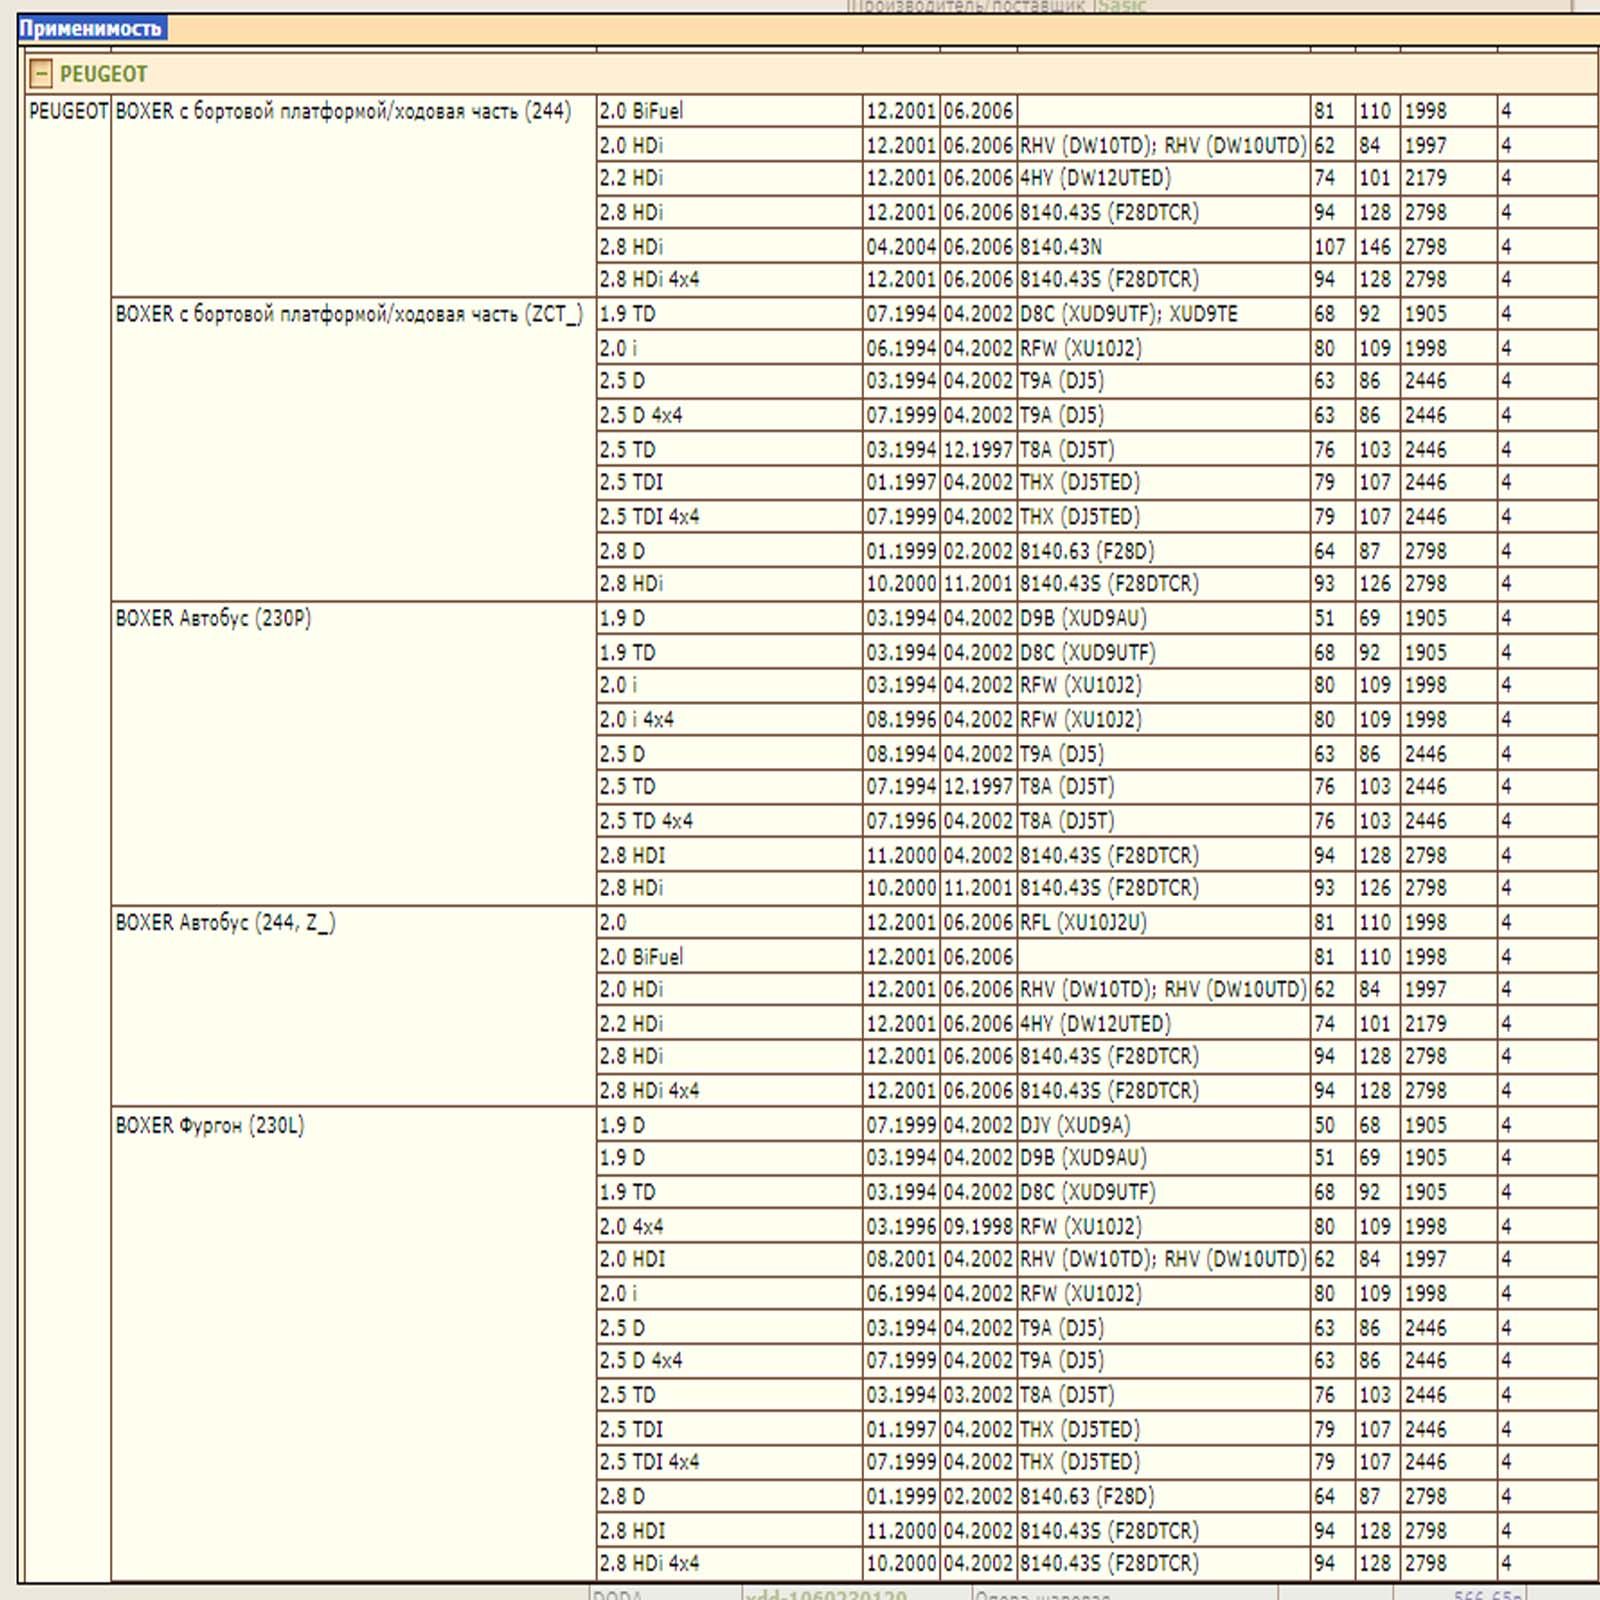Click the green PEUGEOT group heading
This screenshot has width=1600, height=1600.
click(103, 74)
